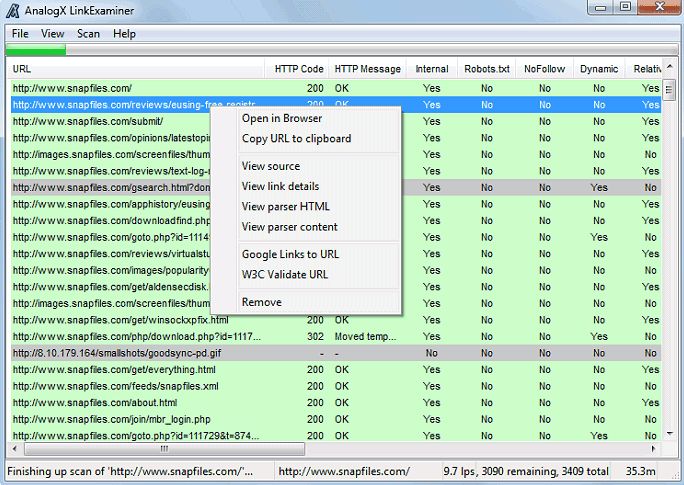Image resolution: width=684 pixels, height=485 pixels.
Task: Open the View menu
Action: [x=53, y=34]
